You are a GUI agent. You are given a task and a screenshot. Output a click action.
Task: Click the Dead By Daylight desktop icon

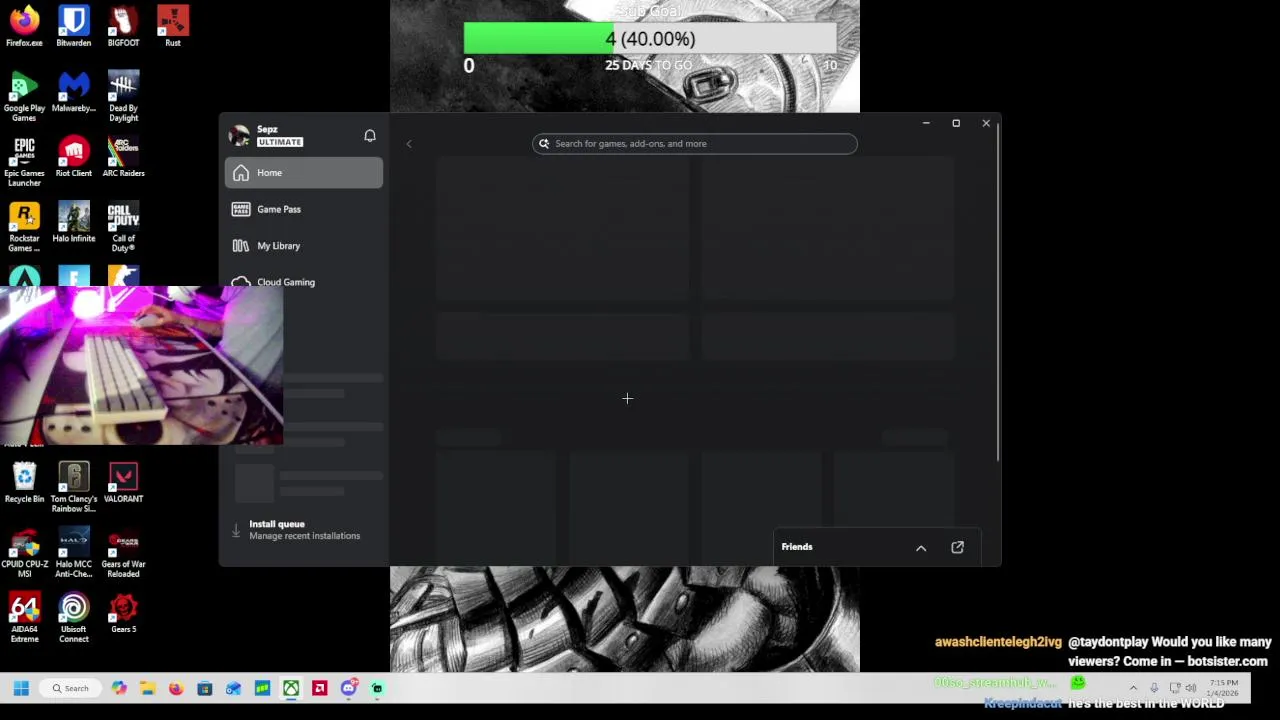123,96
